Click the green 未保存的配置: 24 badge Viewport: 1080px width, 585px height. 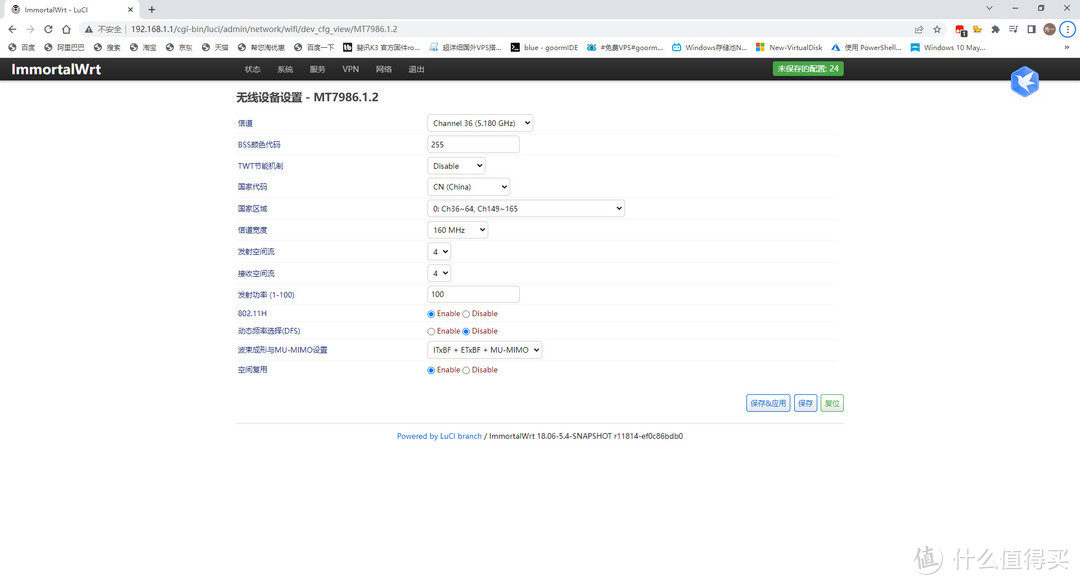coord(808,69)
